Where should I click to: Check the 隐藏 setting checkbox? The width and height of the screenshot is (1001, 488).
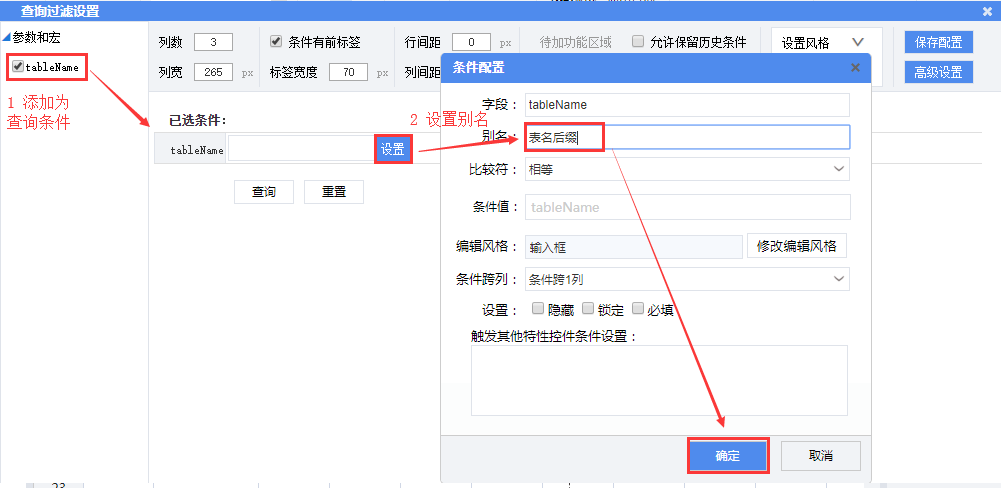tap(538, 309)
